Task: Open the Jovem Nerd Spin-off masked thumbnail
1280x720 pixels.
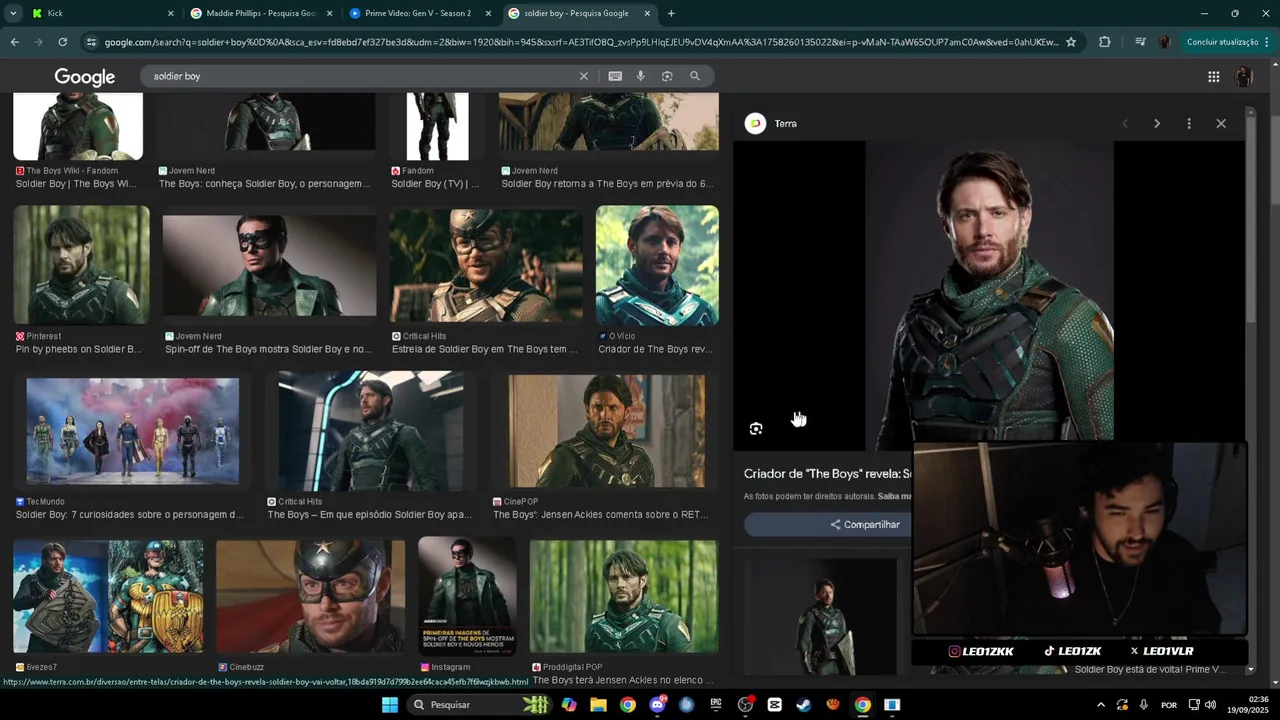Action: [x=270, y=264]
